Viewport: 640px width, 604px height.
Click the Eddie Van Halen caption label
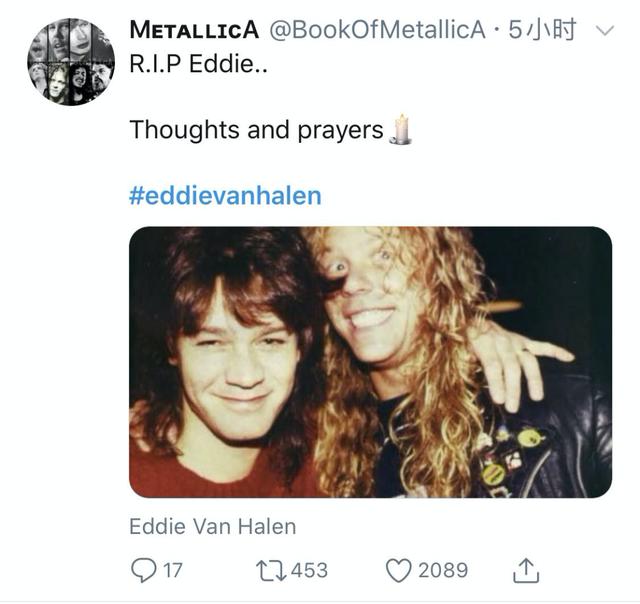(x=213, y=526)
